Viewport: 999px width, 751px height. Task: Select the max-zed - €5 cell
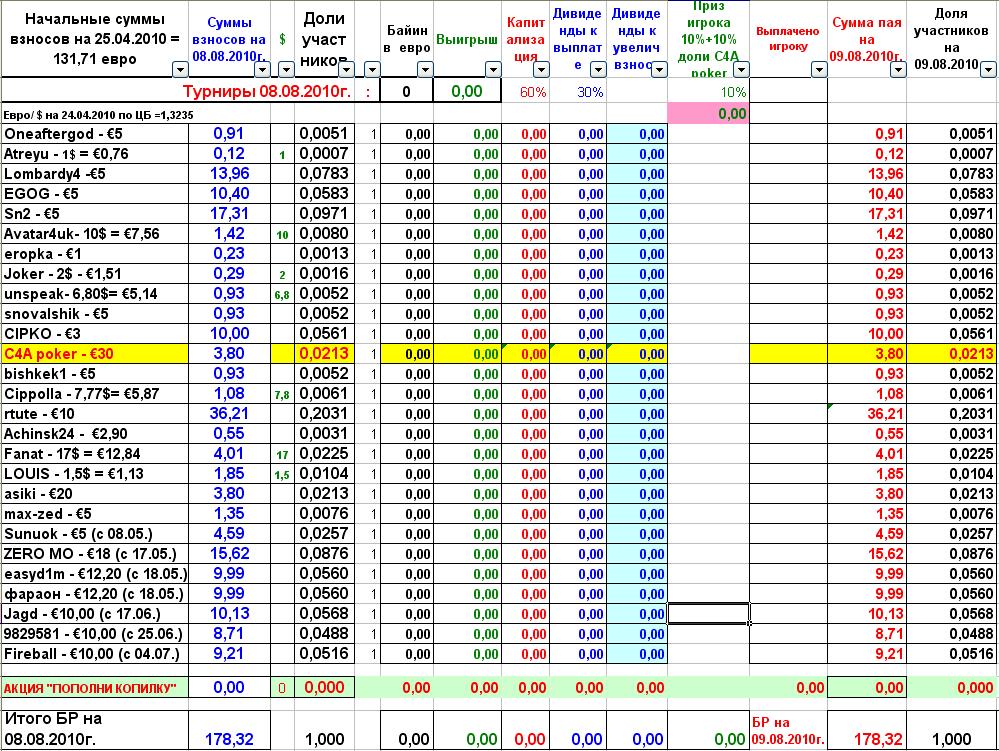95,514
